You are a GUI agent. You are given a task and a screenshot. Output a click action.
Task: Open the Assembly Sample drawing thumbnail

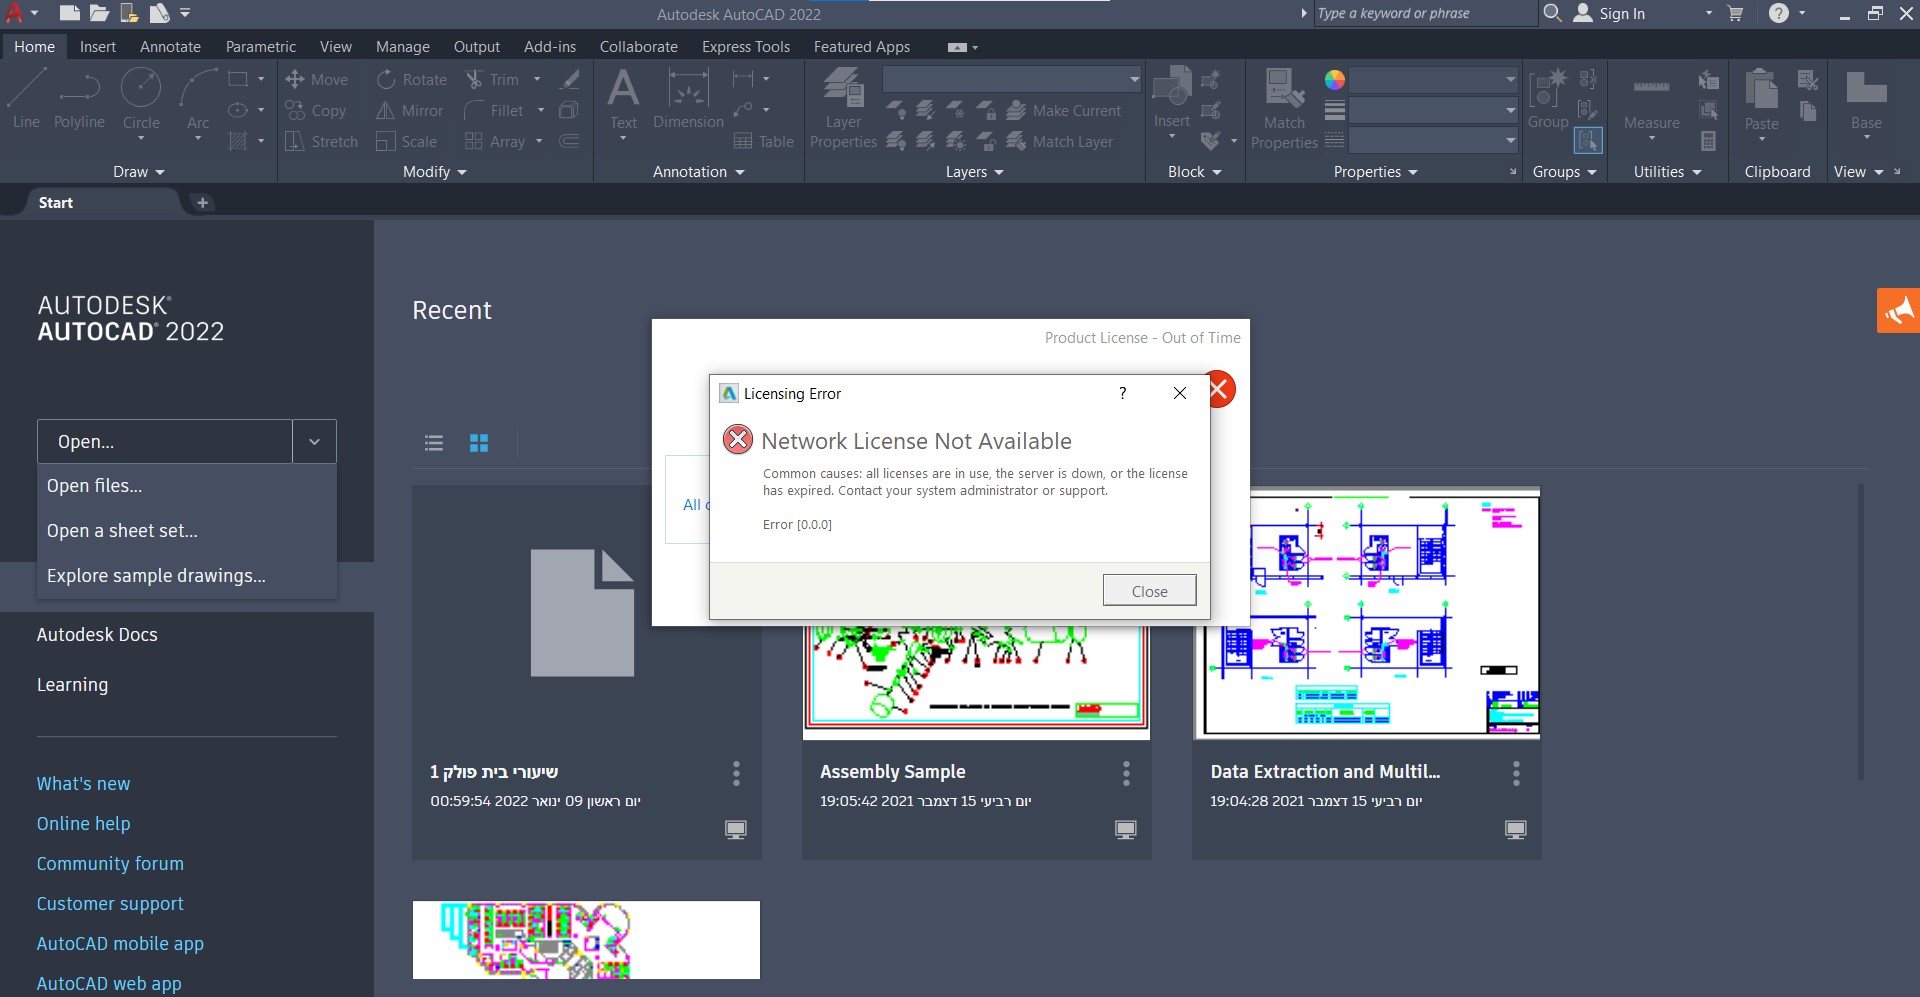click(976, 682)
